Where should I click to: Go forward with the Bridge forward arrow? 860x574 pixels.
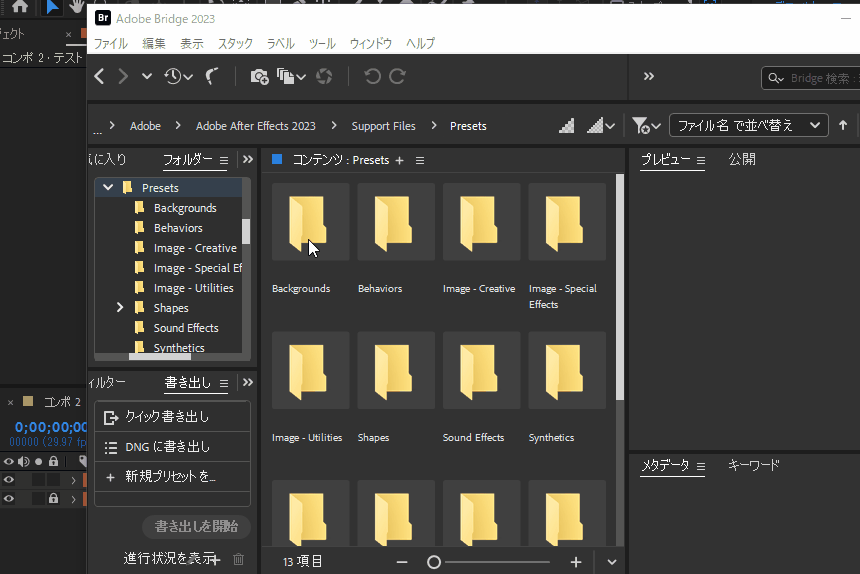pos(123,76)
